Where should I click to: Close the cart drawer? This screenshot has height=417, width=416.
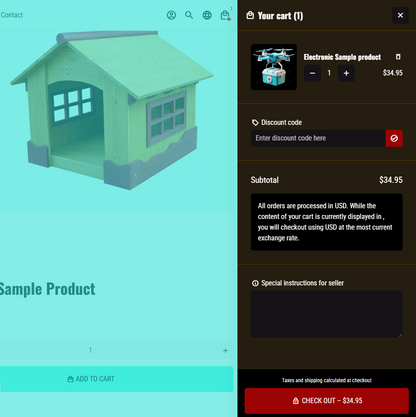(400, 15)
